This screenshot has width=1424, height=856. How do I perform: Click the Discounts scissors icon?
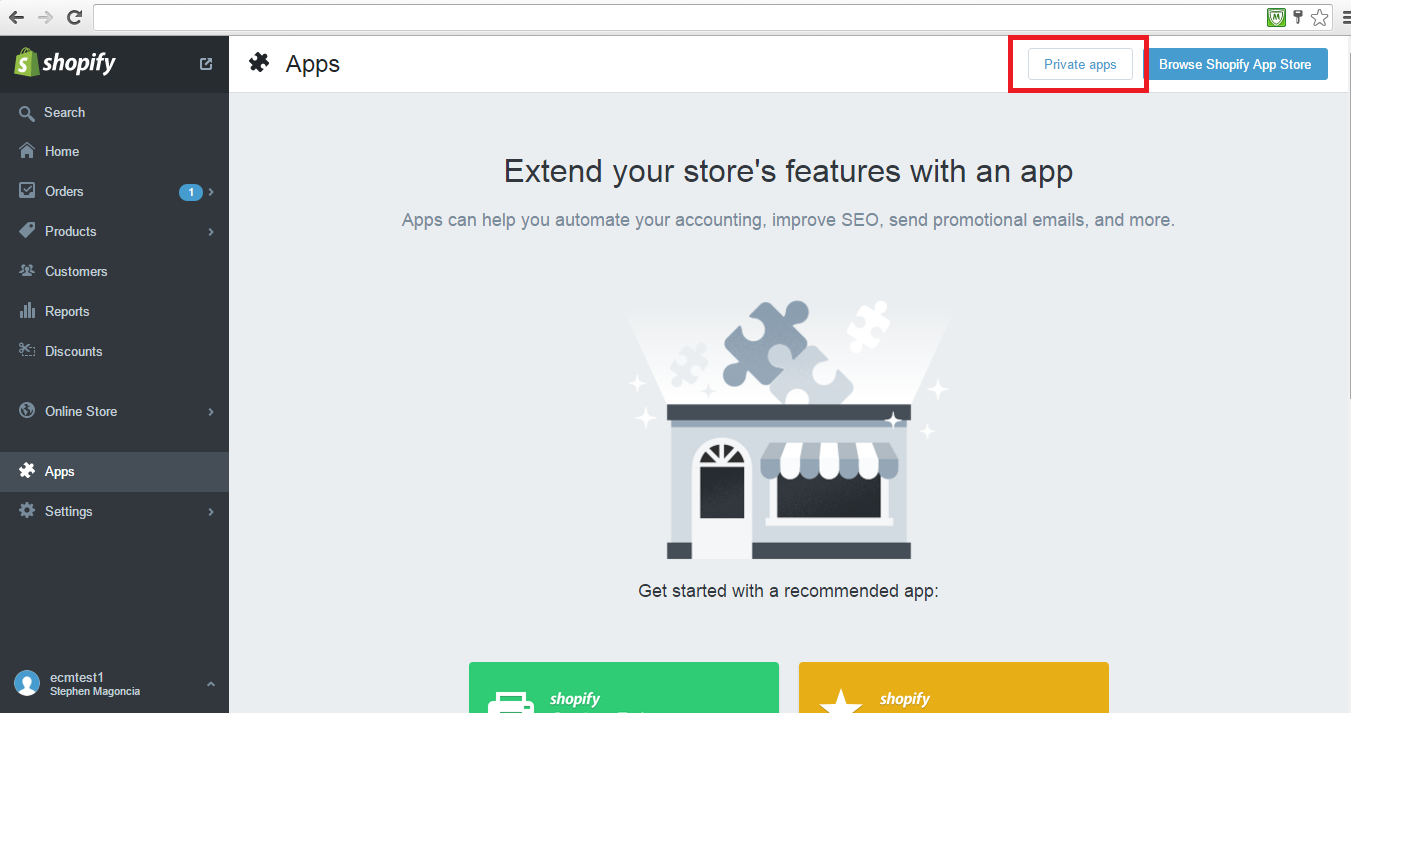pyautogui.click(x=27, y=350)
